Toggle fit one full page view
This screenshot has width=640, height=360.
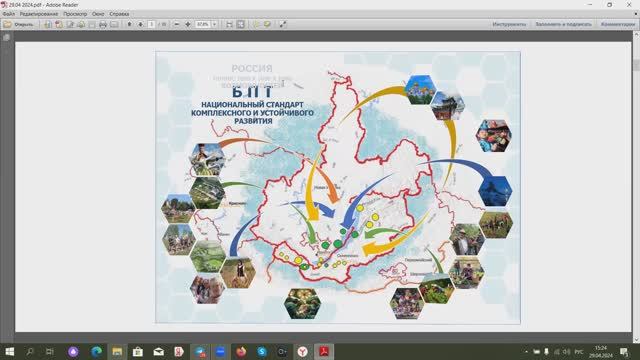[x=241, y=24]
